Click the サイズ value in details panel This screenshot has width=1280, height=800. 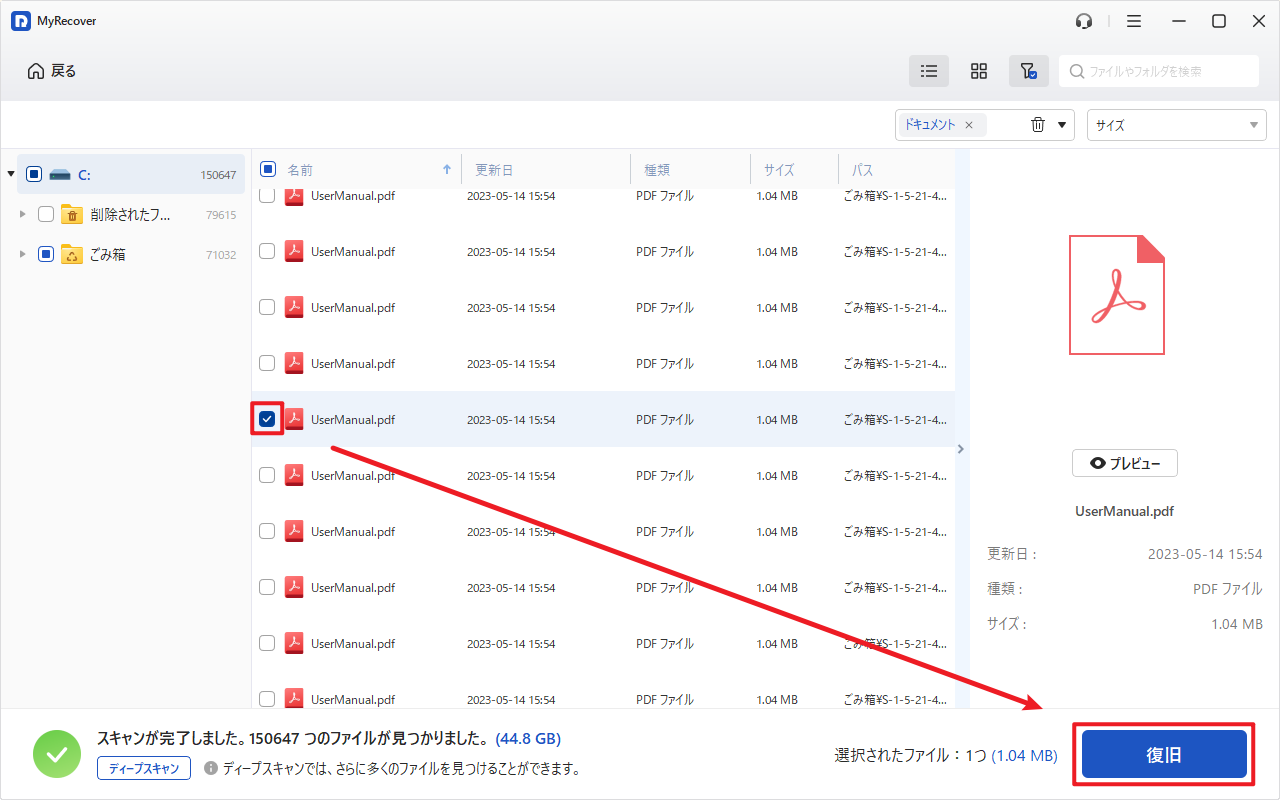(x=1237, y=624)
